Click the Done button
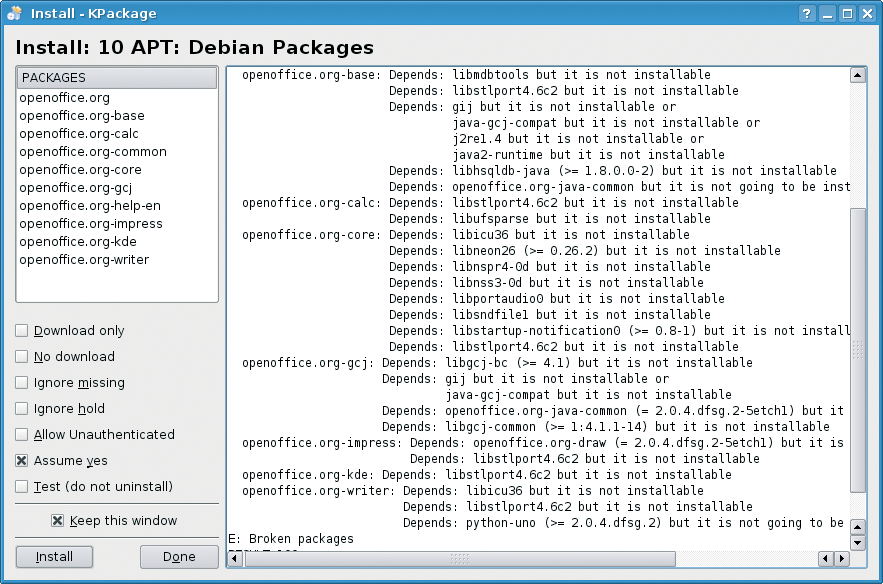 click(x=179, y=557)
